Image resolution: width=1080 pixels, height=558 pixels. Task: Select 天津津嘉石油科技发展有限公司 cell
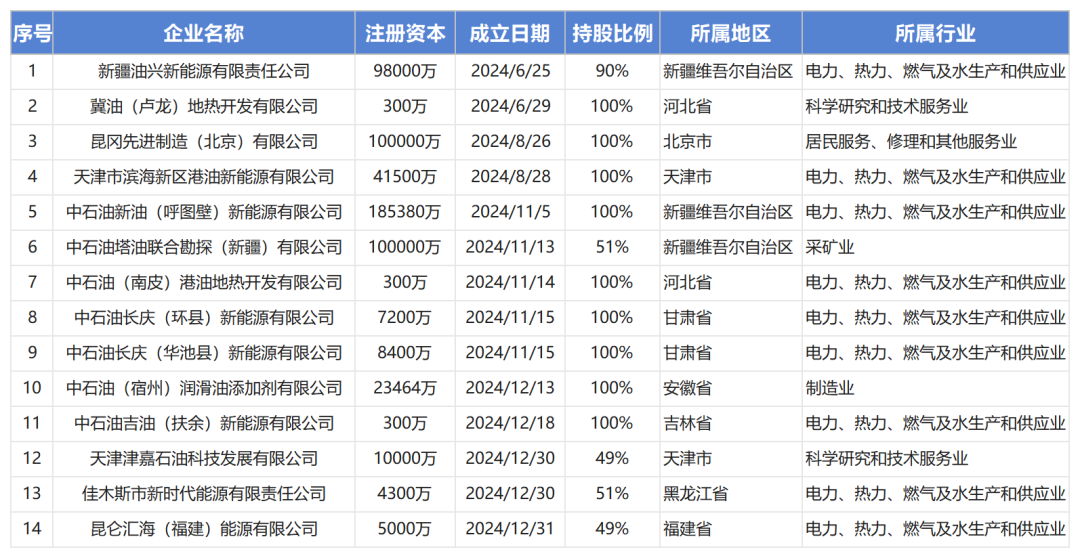(204, 458)
